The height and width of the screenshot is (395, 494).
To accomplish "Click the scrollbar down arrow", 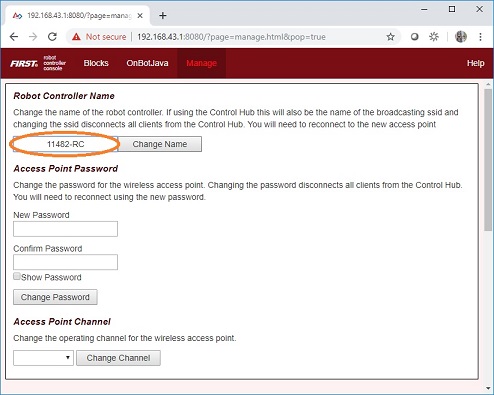I will click(488, 388).
